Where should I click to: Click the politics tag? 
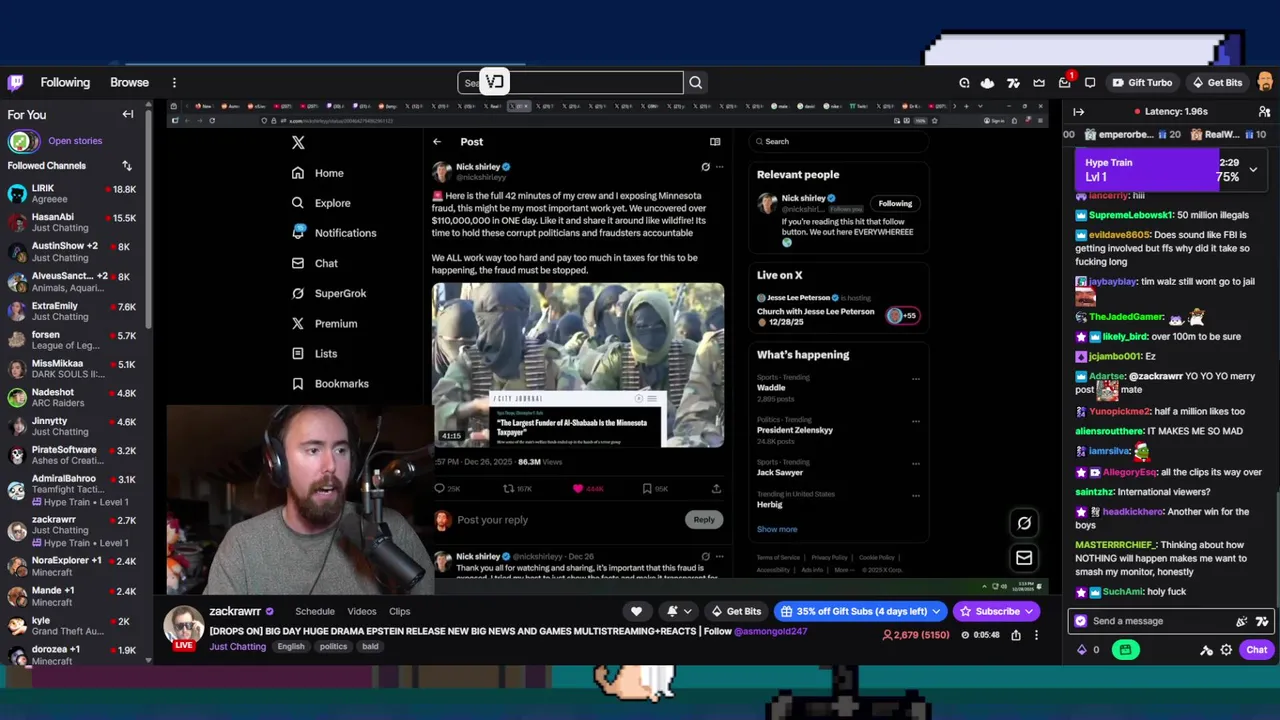coord(333,647)
